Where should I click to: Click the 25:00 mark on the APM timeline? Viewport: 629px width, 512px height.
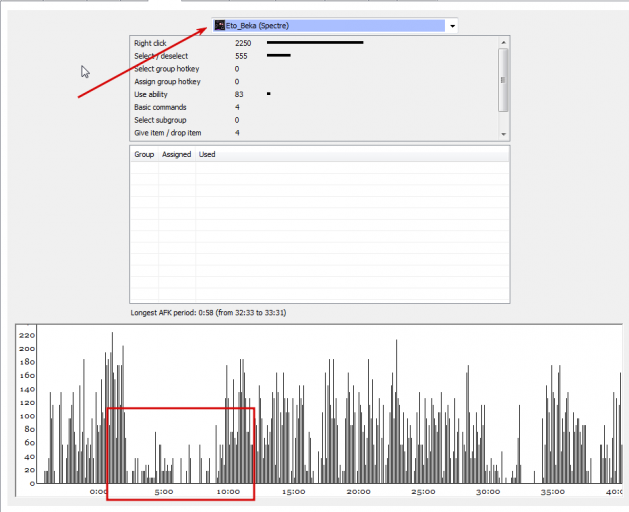click(x=423, y=492)
